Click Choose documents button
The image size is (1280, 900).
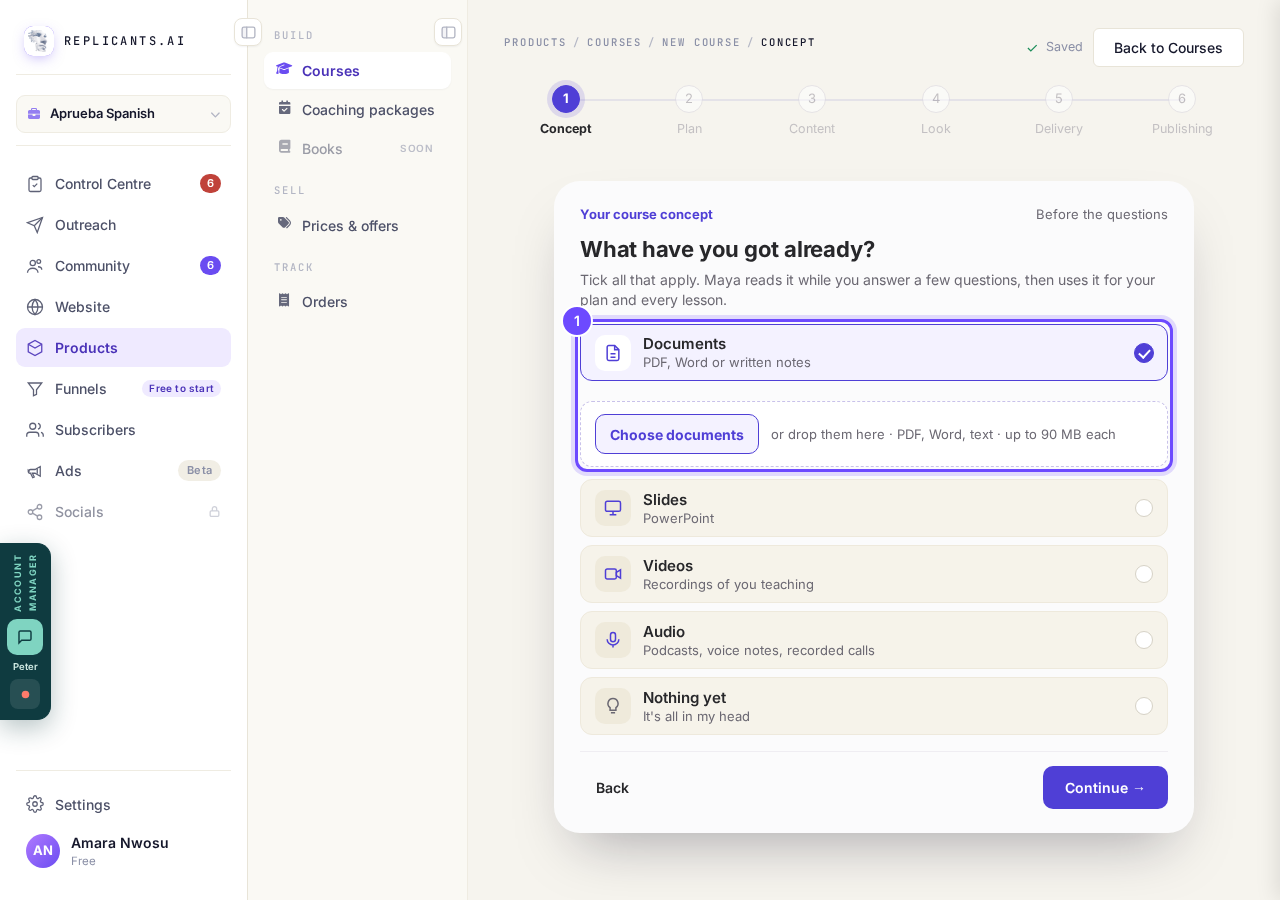(x=677, y=434)
